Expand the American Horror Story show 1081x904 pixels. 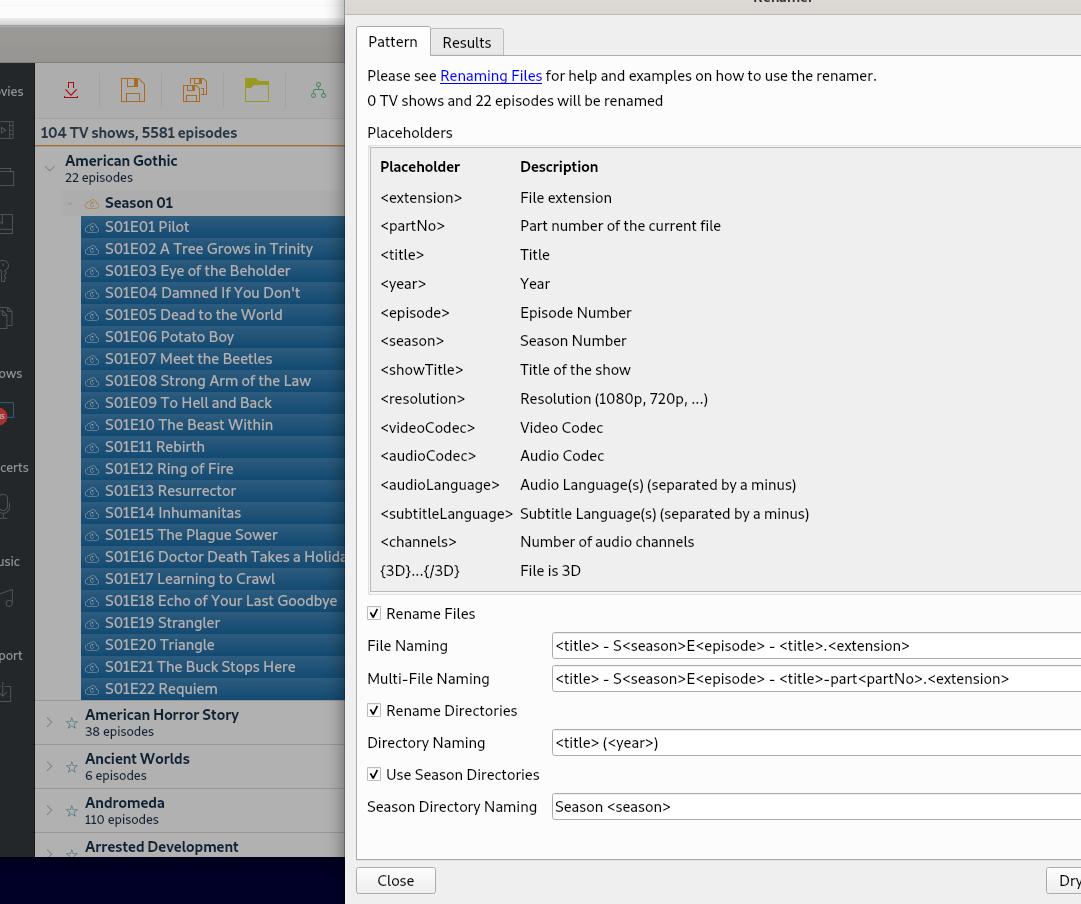click(49, 723)
